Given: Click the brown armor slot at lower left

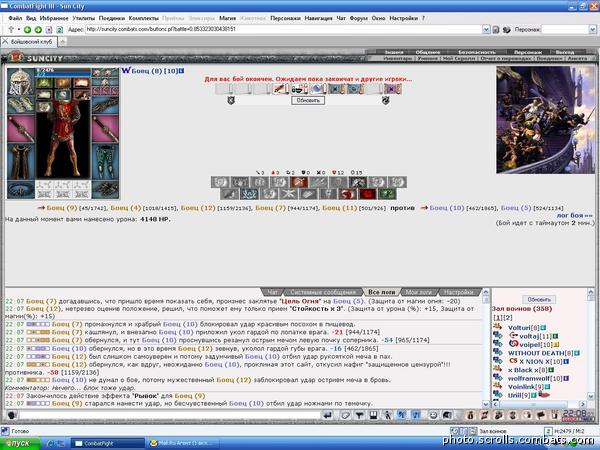Looking at the screenshot, I should [21, 162].
